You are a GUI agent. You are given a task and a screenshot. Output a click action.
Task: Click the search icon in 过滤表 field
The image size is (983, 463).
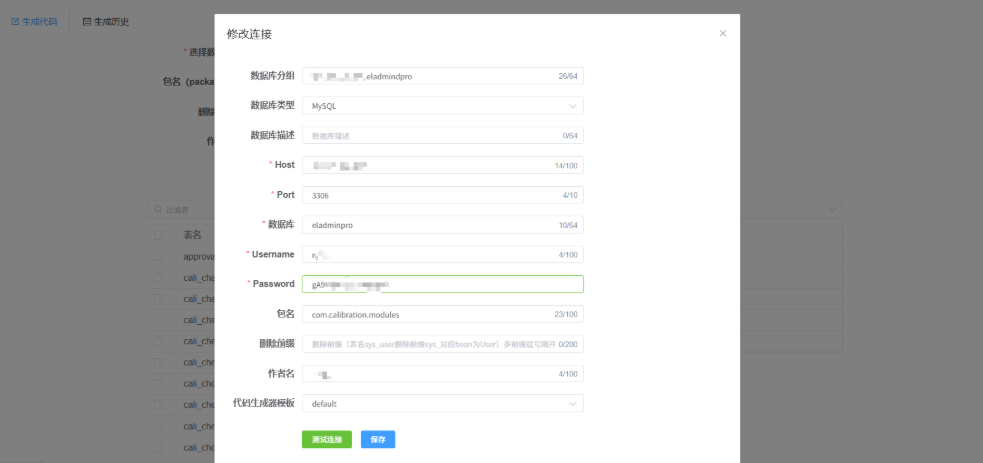point(159,210)
